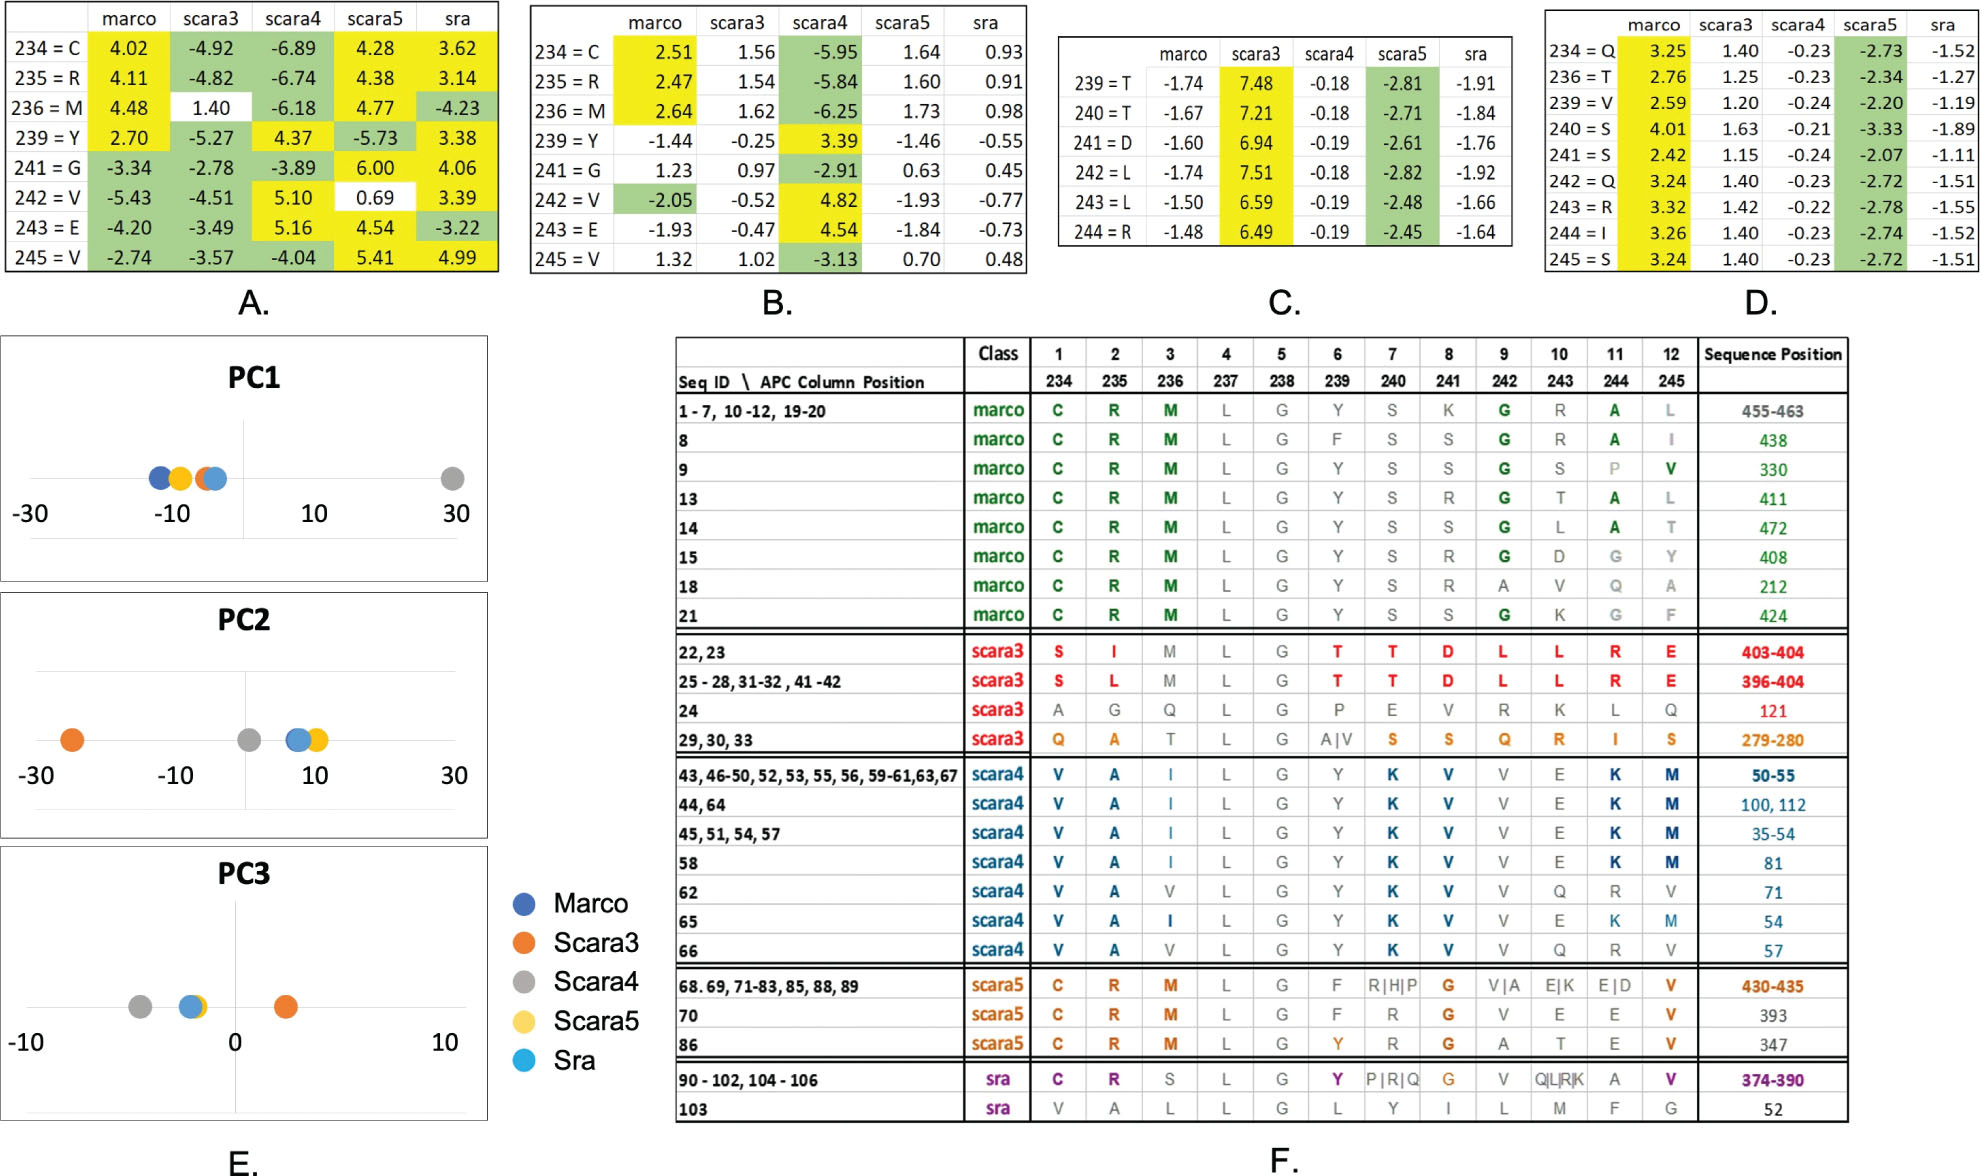This screenshot has height=1176, width=1982.
Task: Click 7.48 cell in table C
Action: click(x=1256, y=83)
